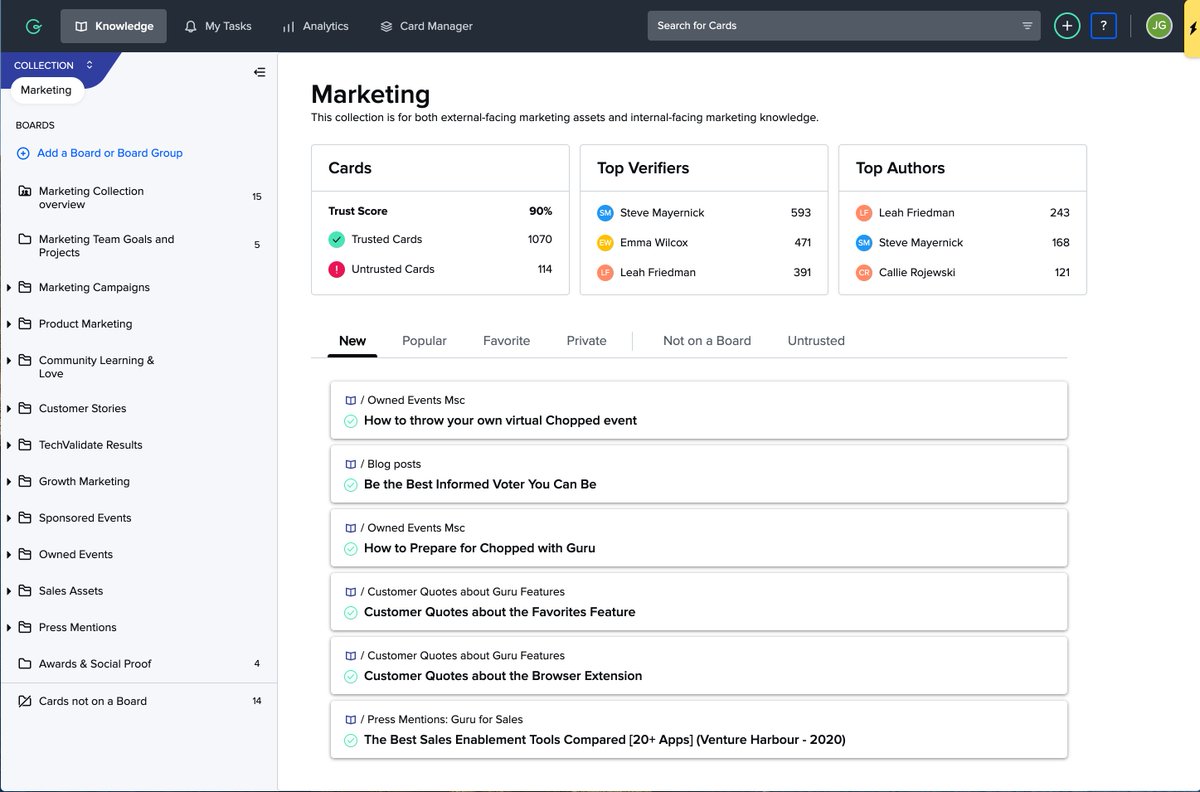The height and width of the screenshot is (792, 1200).
Task: Click verified check beside Favorites Feature card
Action: [x=351, y=613]
